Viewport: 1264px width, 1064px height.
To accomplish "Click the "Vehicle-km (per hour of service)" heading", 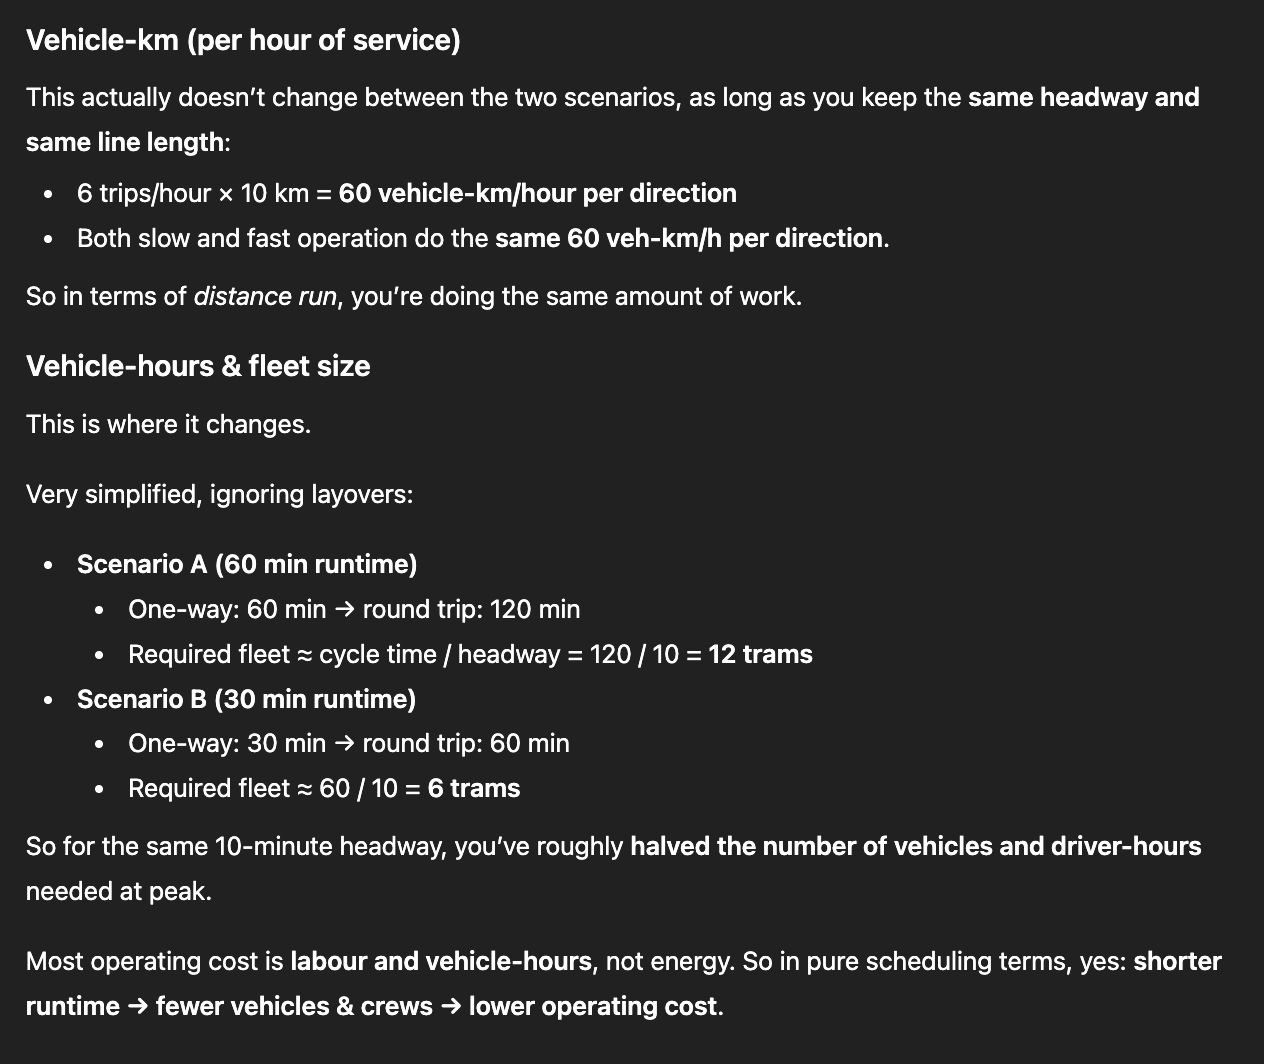I will (243, 40).
